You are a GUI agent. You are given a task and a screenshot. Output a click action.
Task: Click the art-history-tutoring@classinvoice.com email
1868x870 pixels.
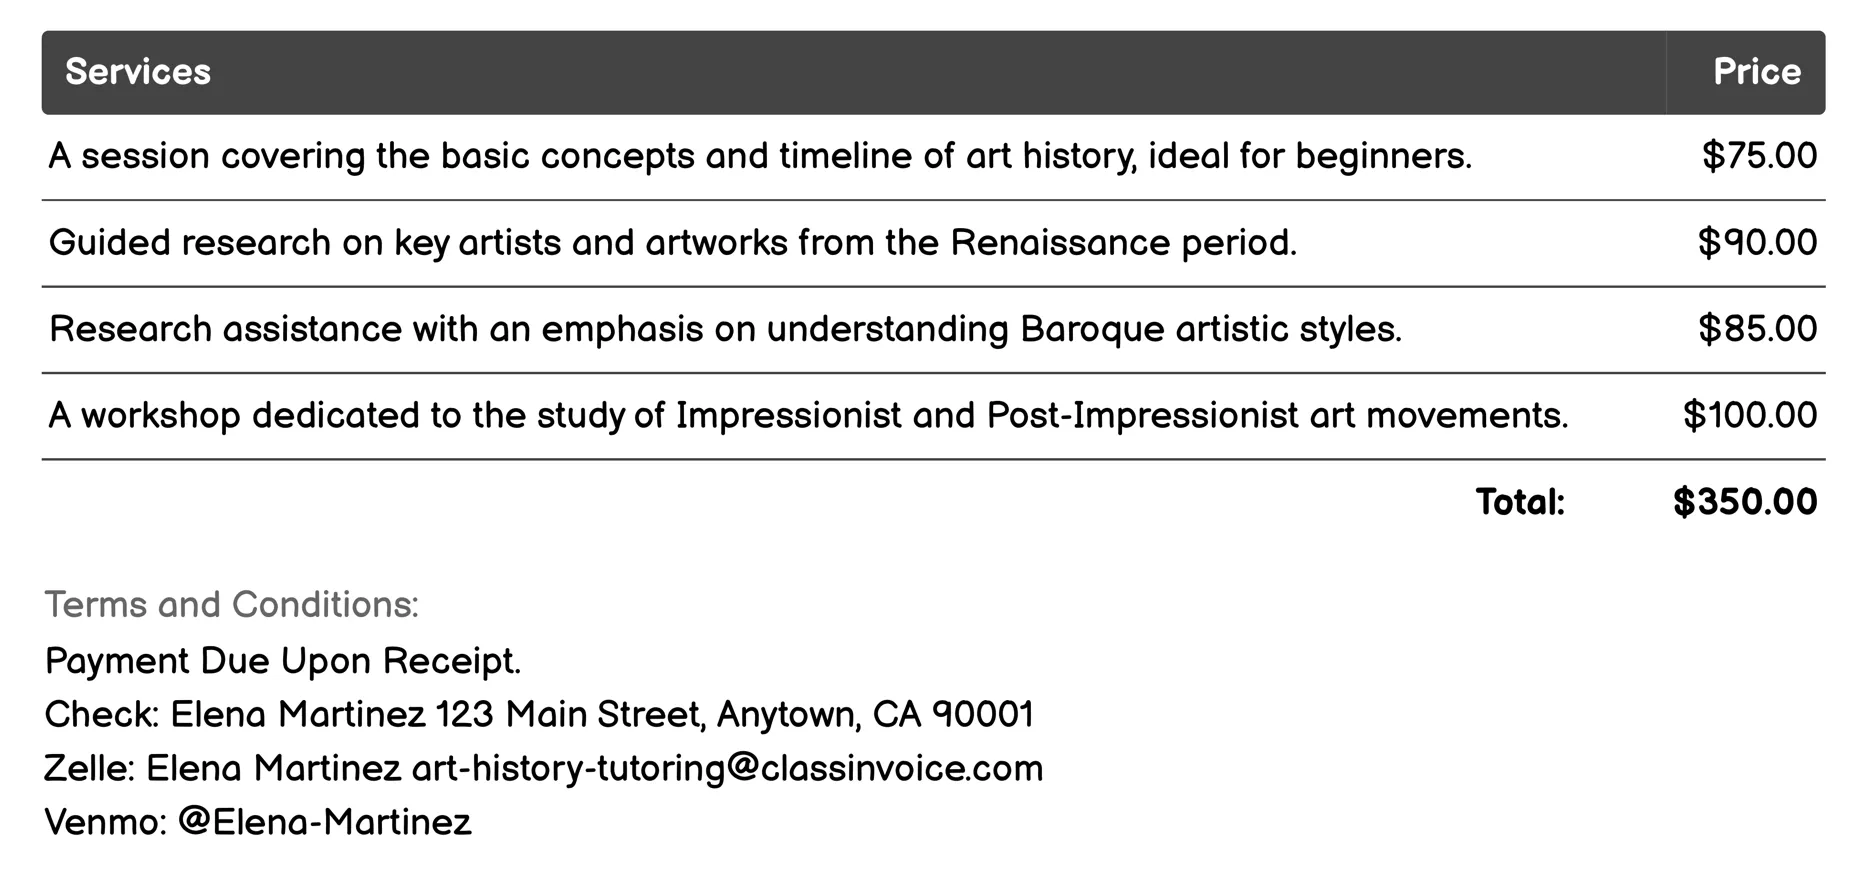tap(727, 768)
